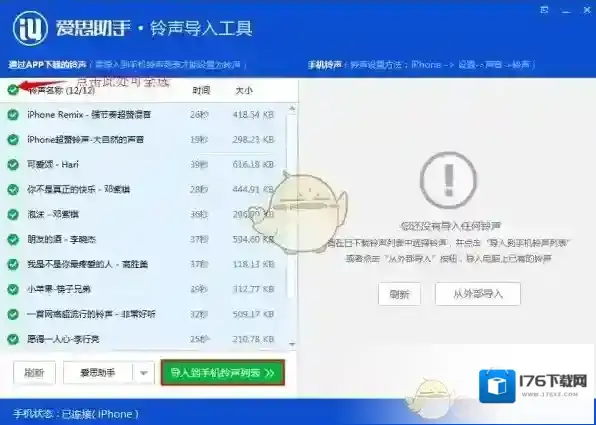Select 一首网络超流行的铃声 - 非常好听 name
This screenshot has width=596, height=425.
click(x=91, y=314)
